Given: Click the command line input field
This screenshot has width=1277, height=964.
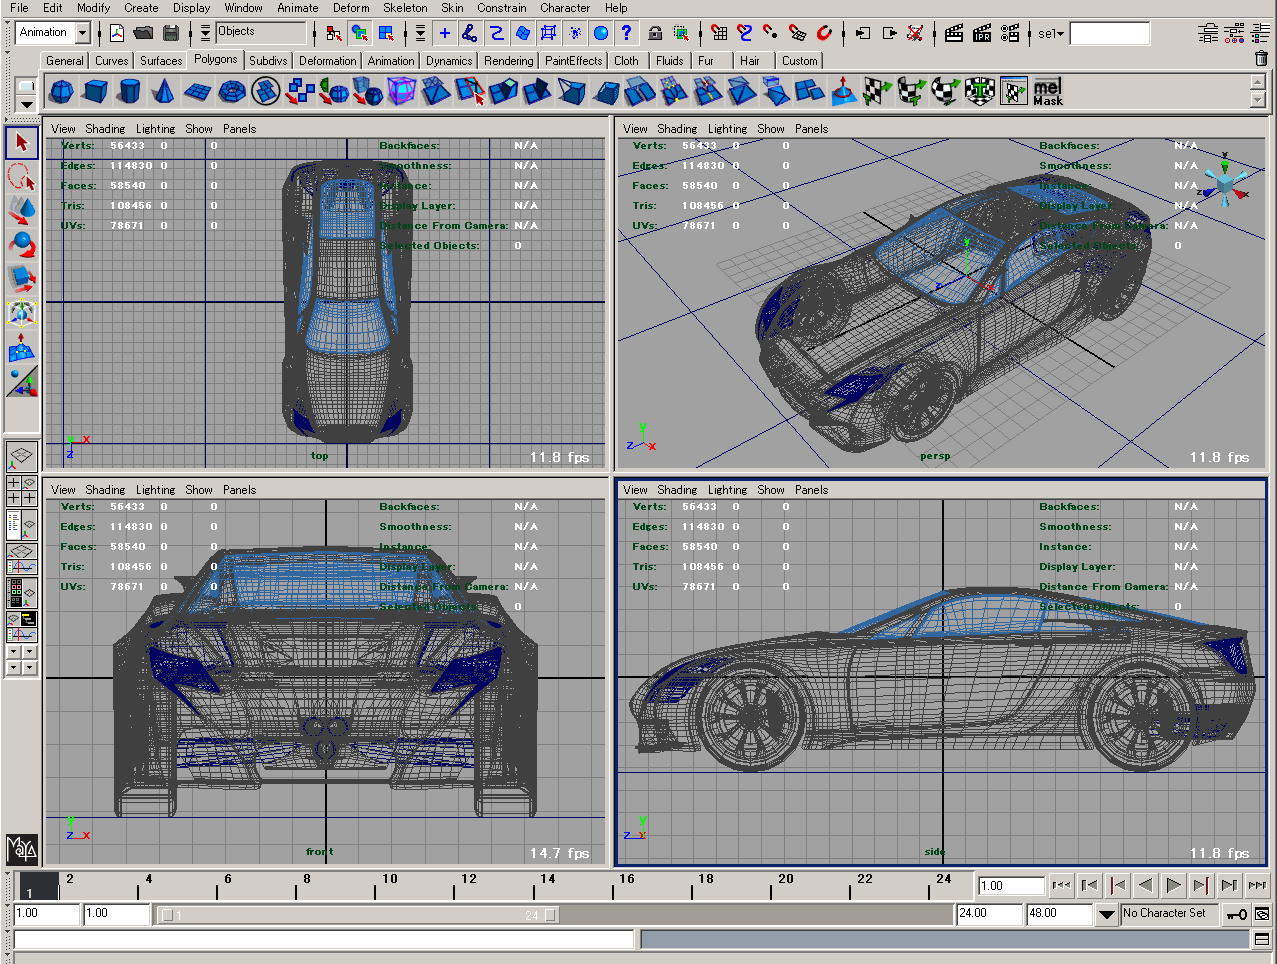Looking at the screenshot, I should (x=324, y=939).
